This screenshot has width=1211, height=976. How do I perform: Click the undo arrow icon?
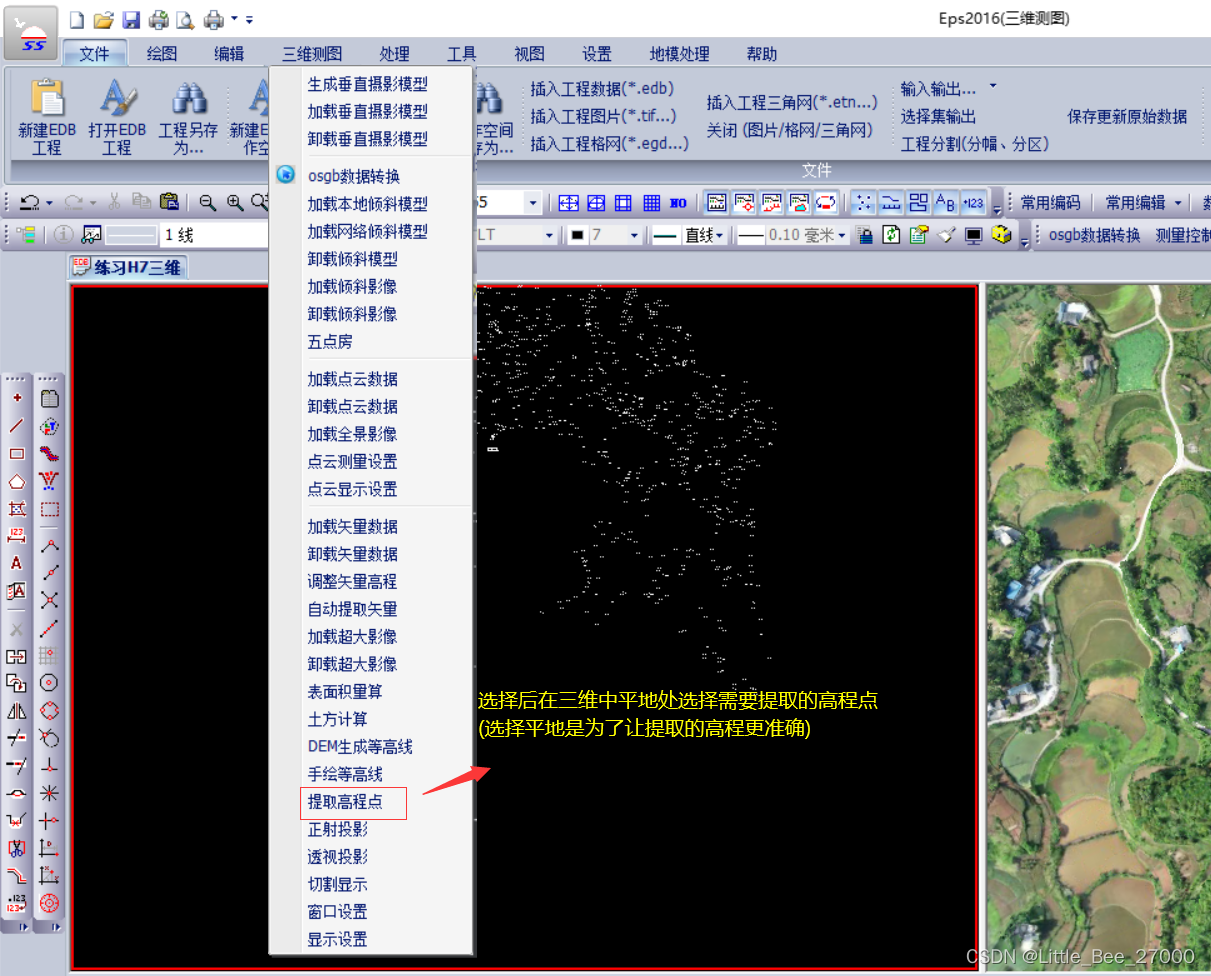point(29,203)
